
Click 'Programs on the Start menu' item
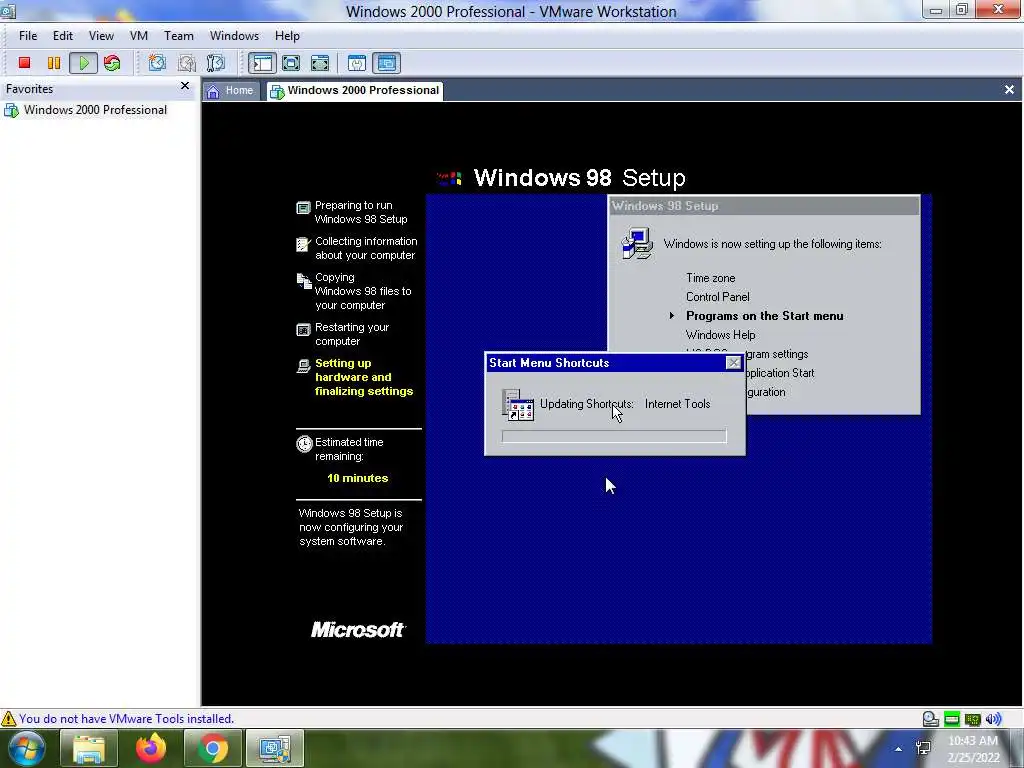click(x=765, y=316)
